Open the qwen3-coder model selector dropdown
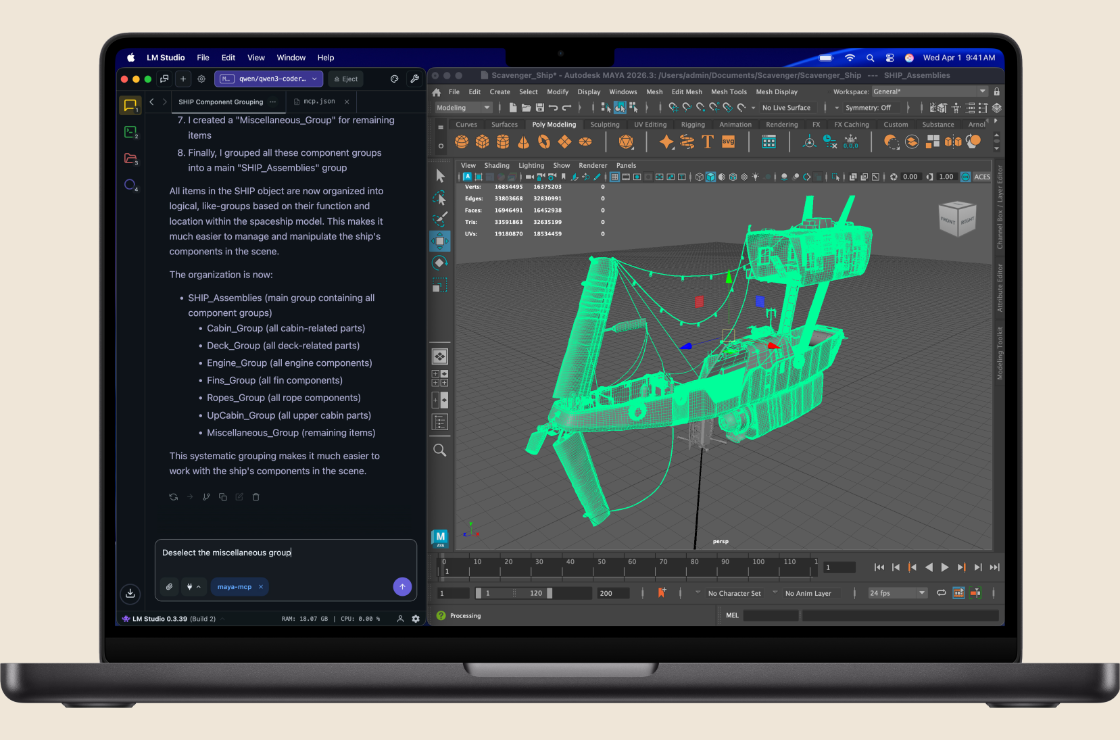1120x740 pixels. 269,78
